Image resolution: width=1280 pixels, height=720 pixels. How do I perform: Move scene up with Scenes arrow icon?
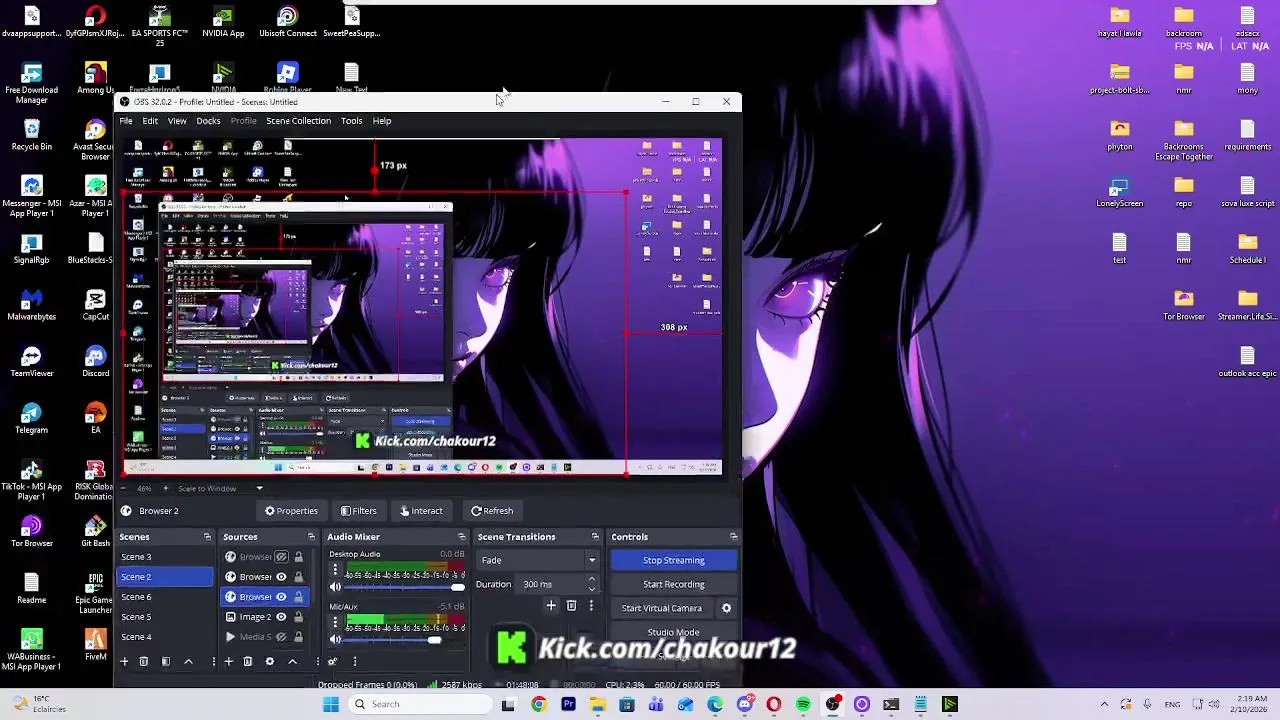tap(188, 661)
